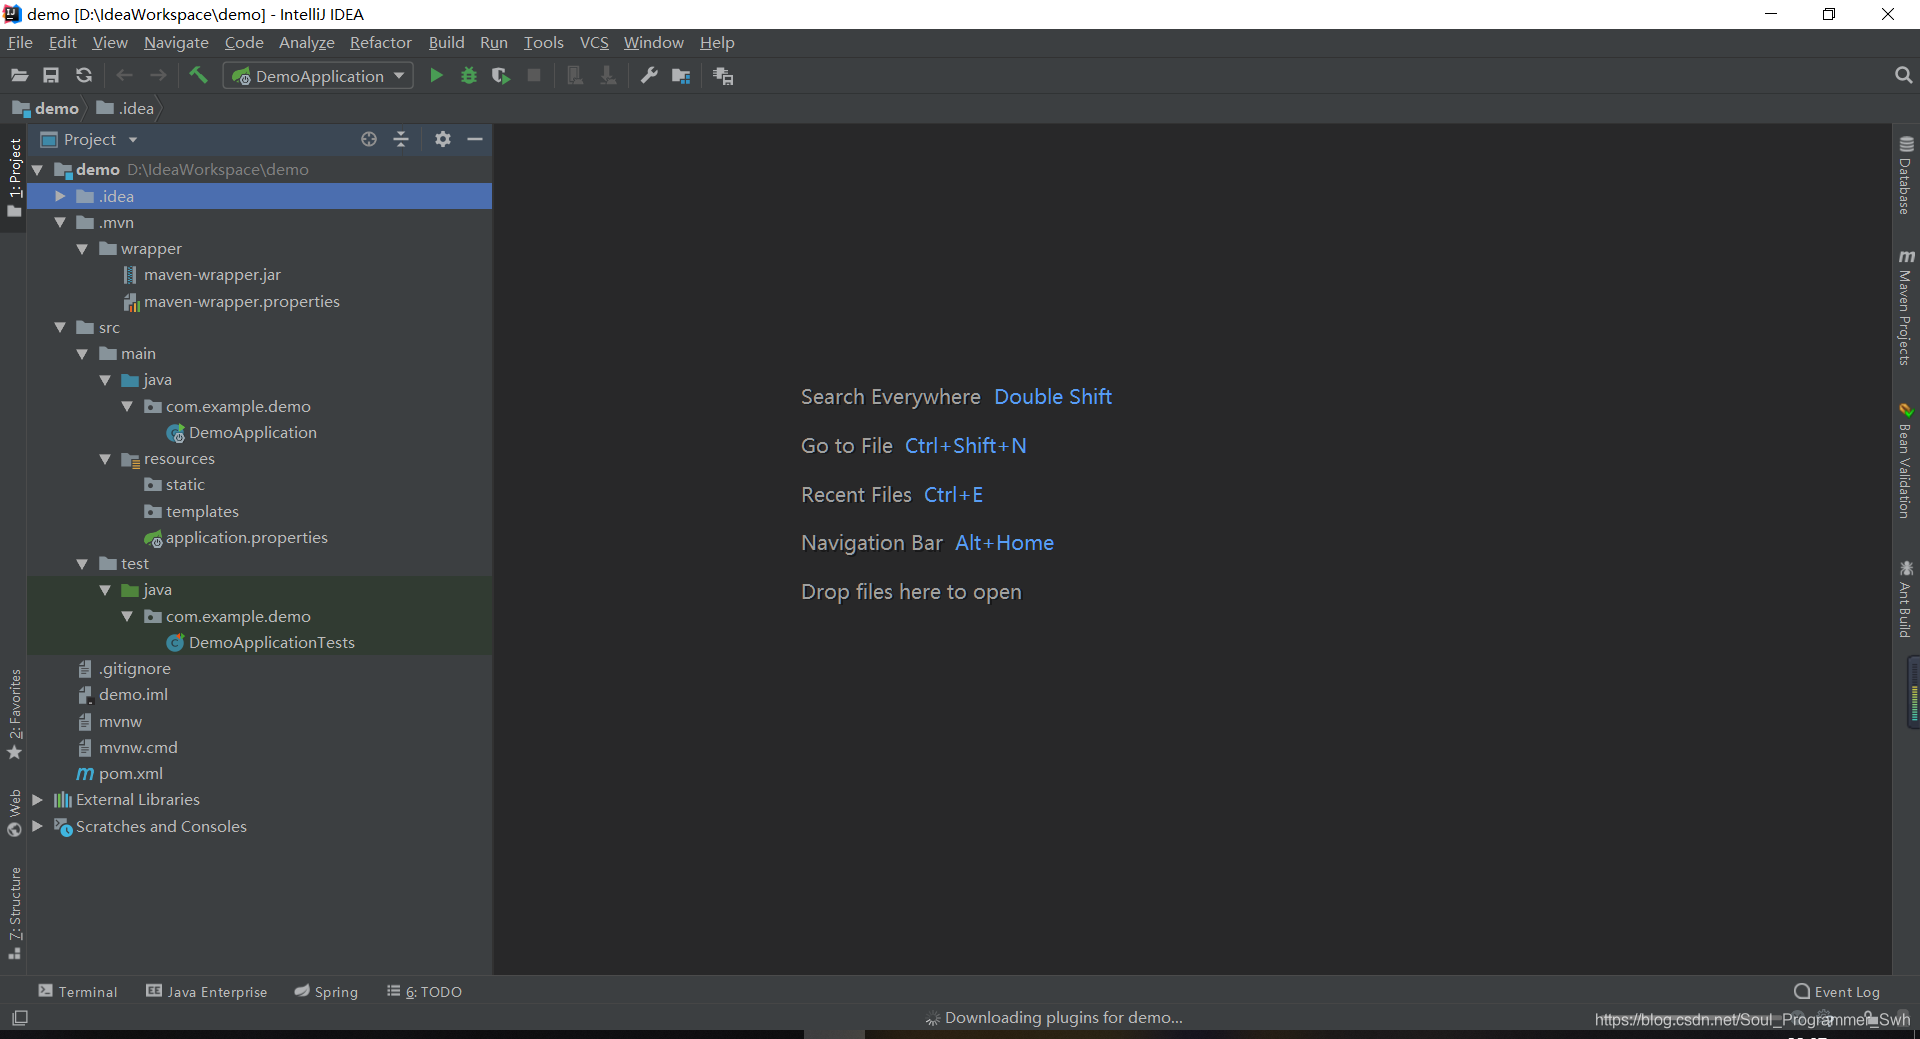Screen dimensions: 1920x1039
Task: Toggle the Favorites side tab
Action: point(15,714)
